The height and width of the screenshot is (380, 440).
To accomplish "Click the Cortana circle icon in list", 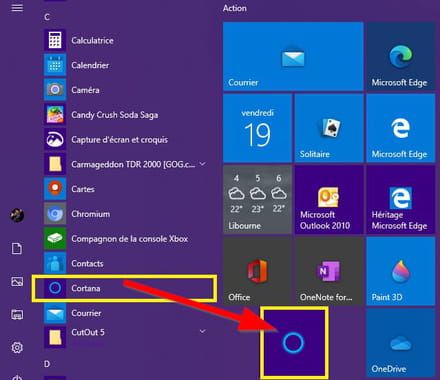I will click(55, 288).
